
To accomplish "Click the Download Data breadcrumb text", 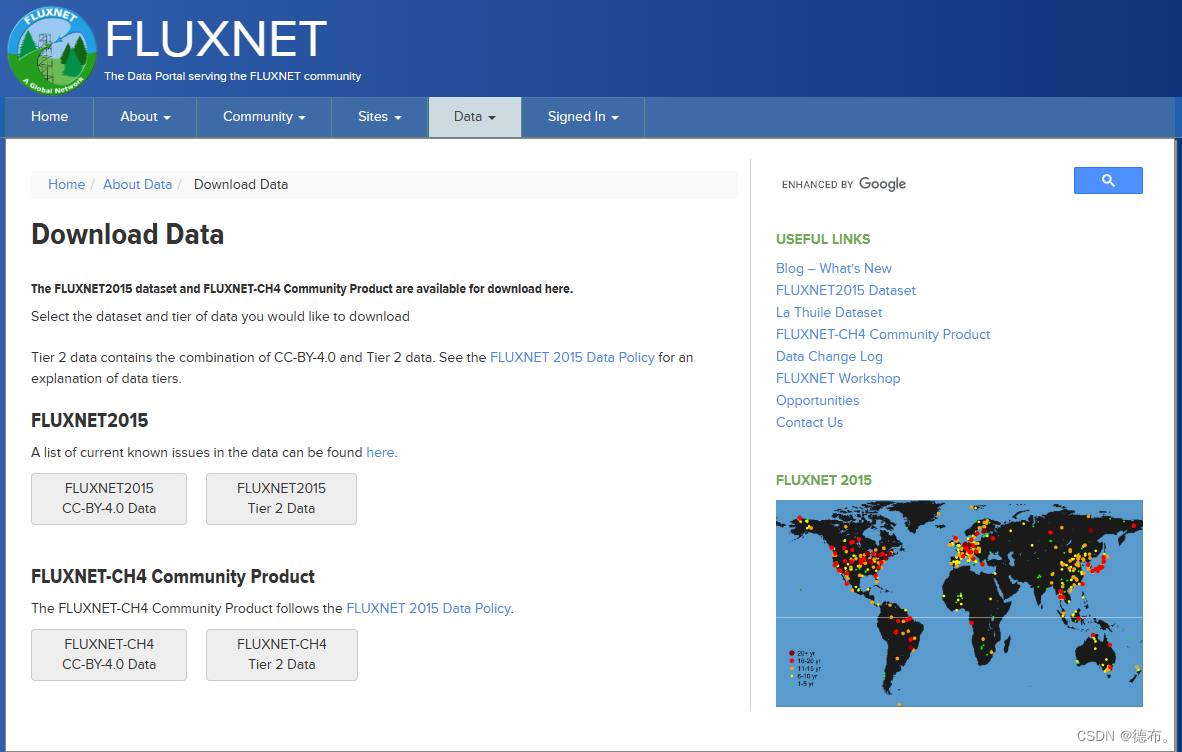I will click(x=241, y=185).
